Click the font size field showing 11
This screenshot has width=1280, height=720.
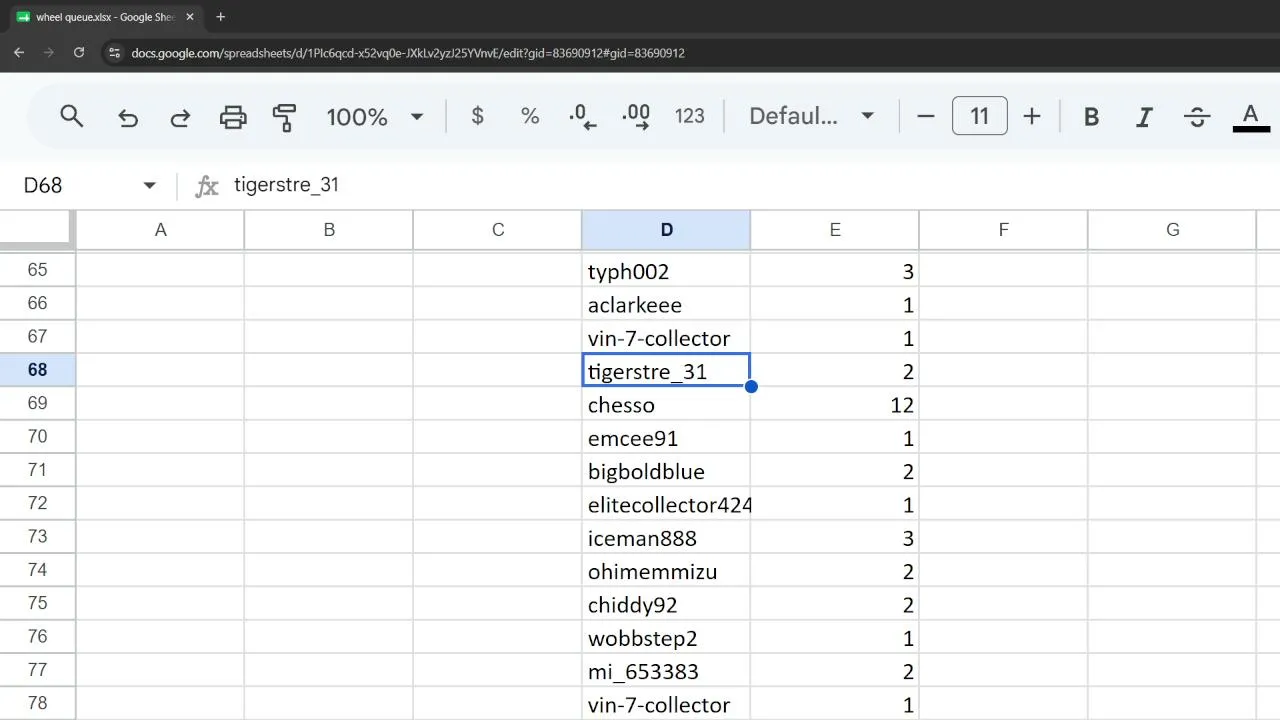point(979,116)
